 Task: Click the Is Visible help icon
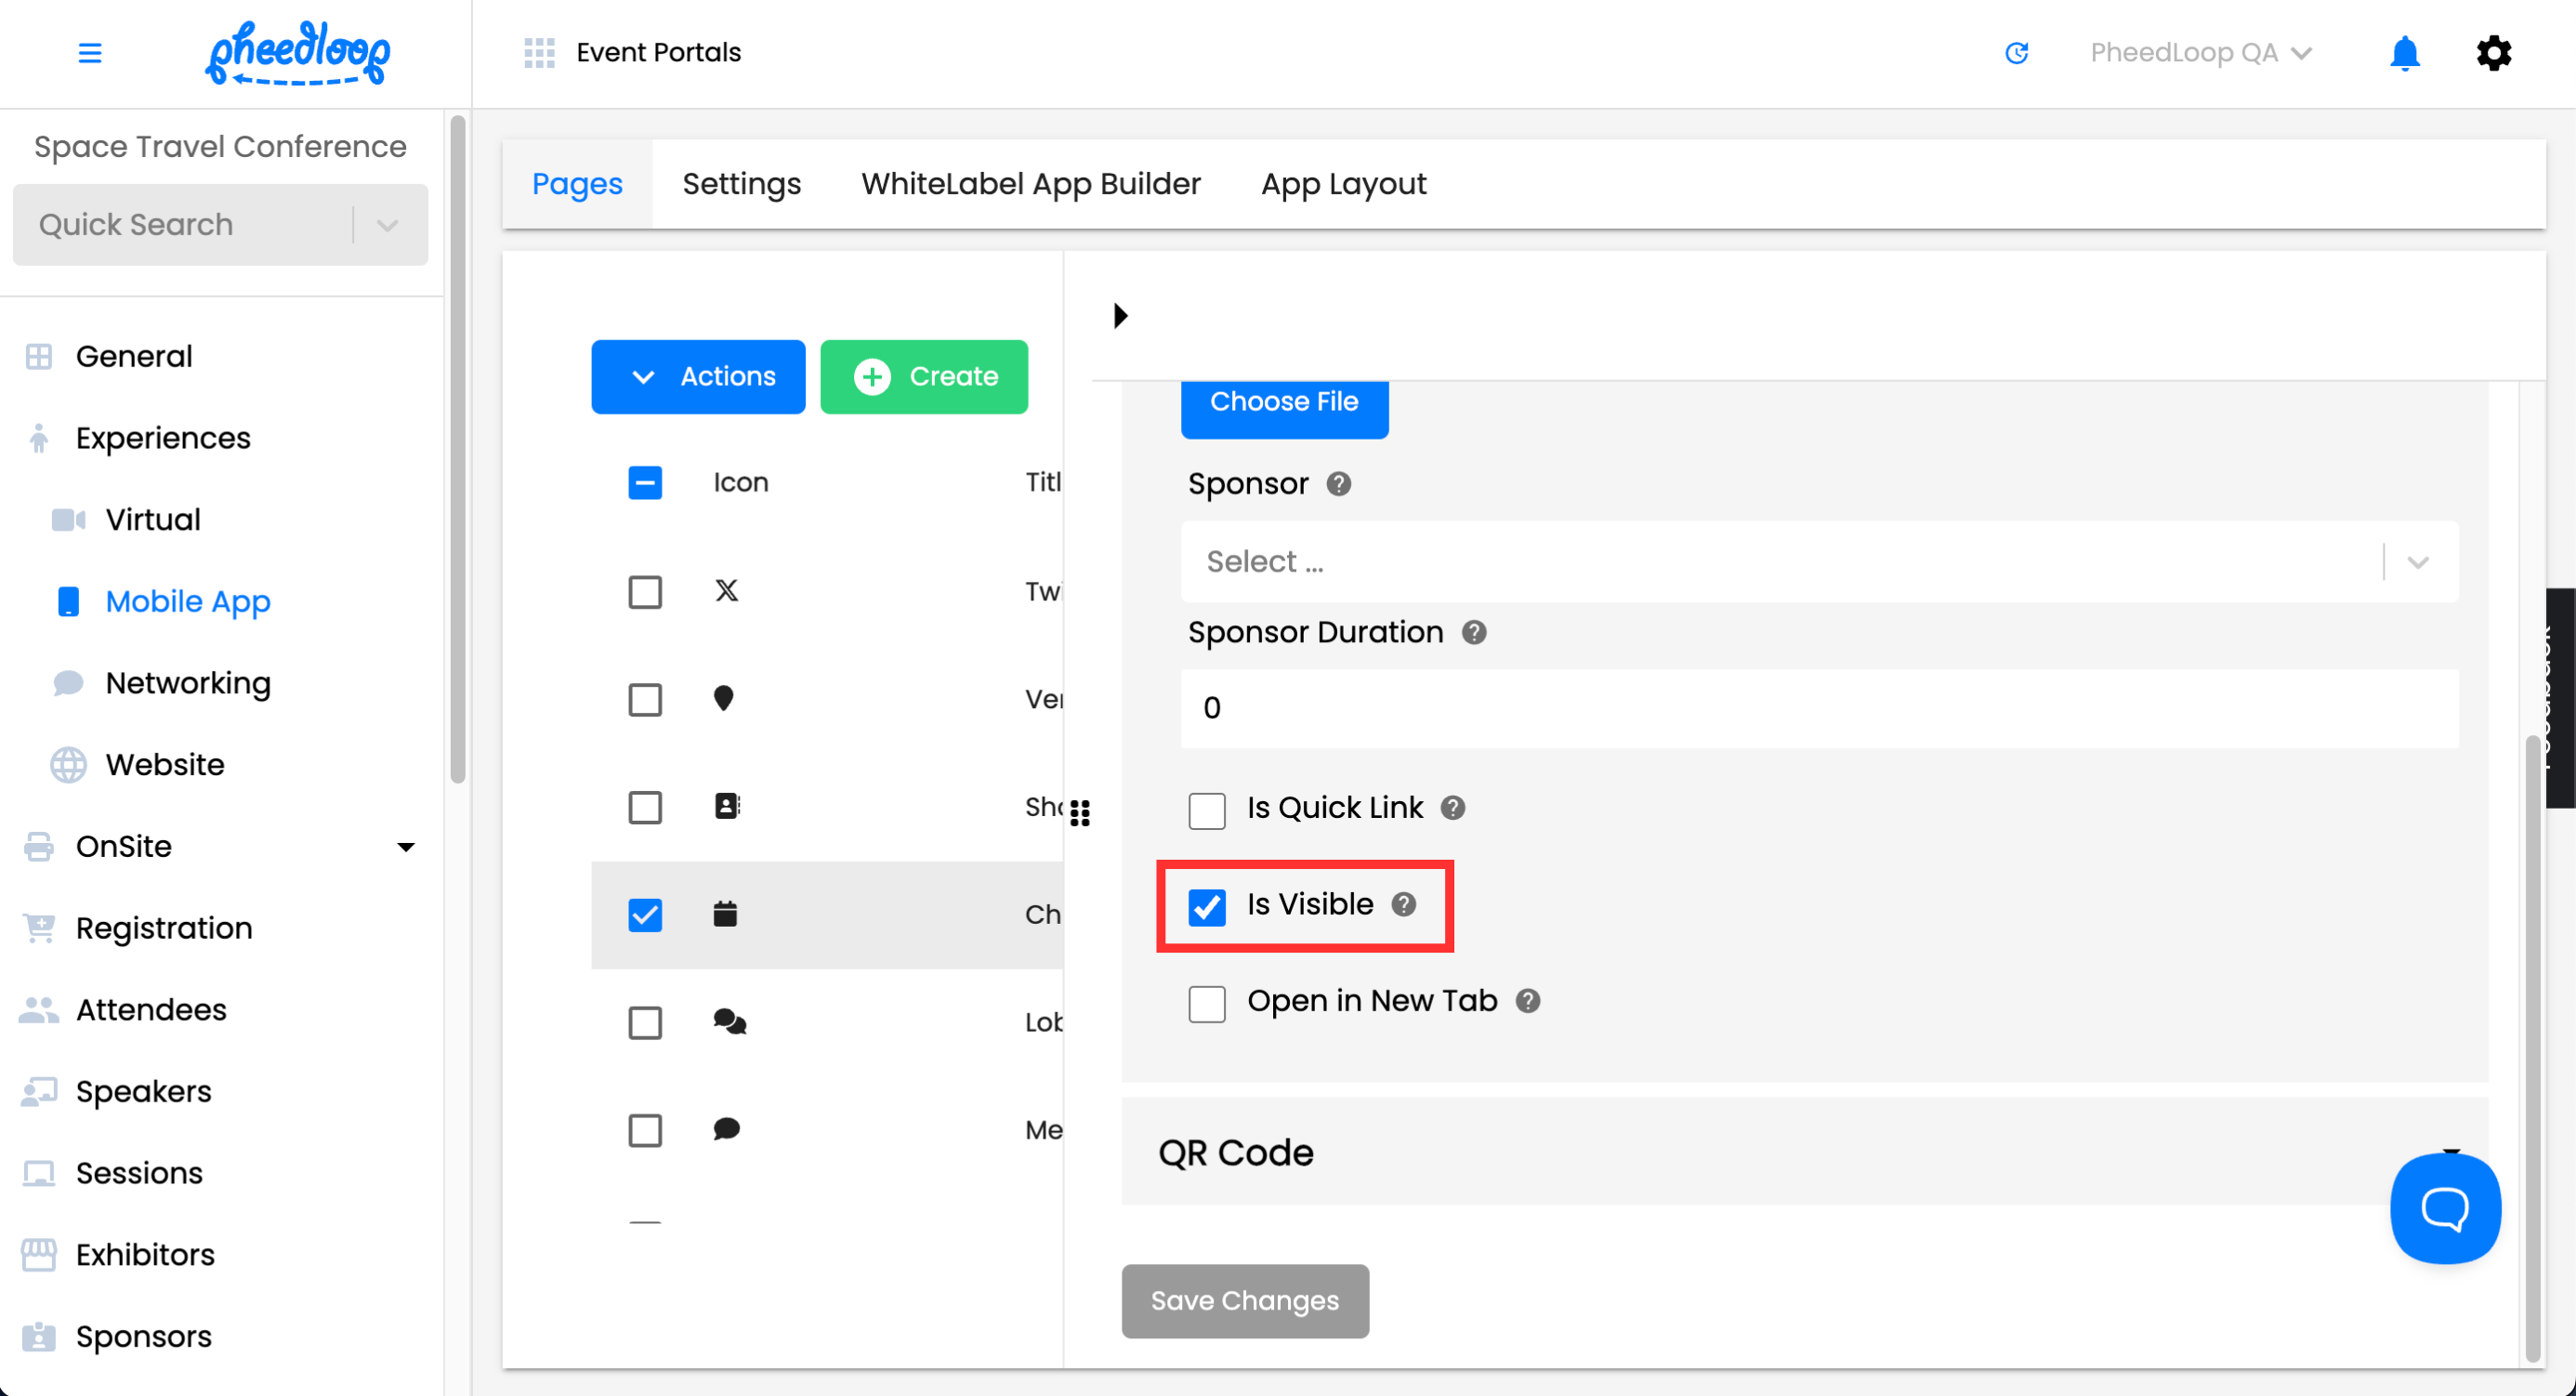(1404, 905)
